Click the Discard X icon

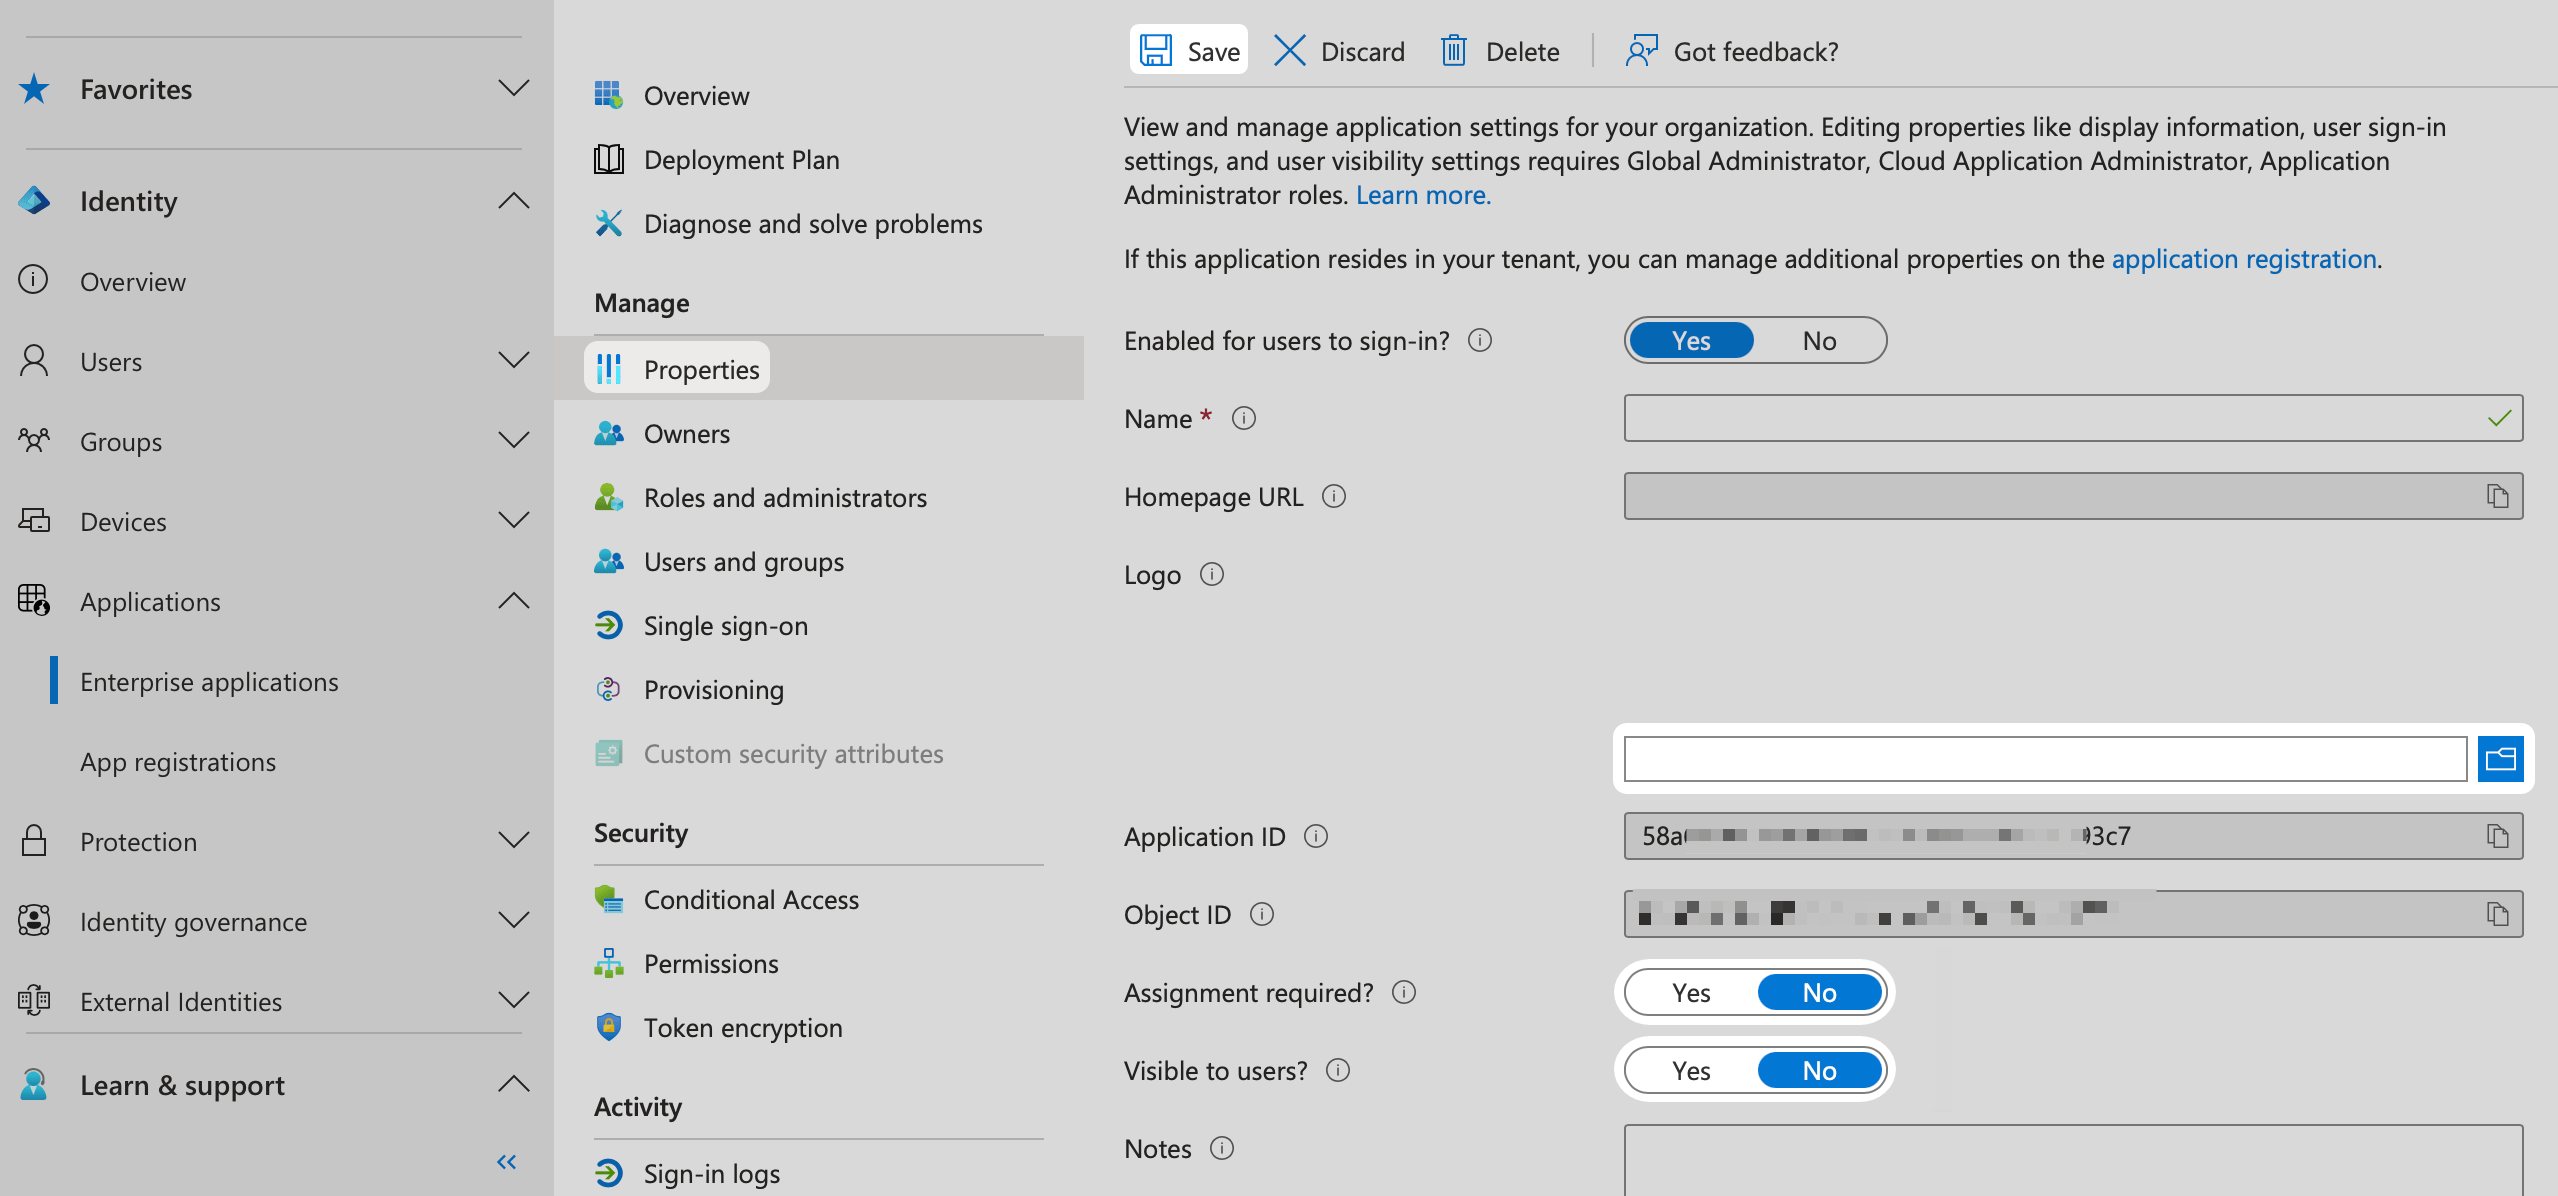click(x=1289, y=50)
